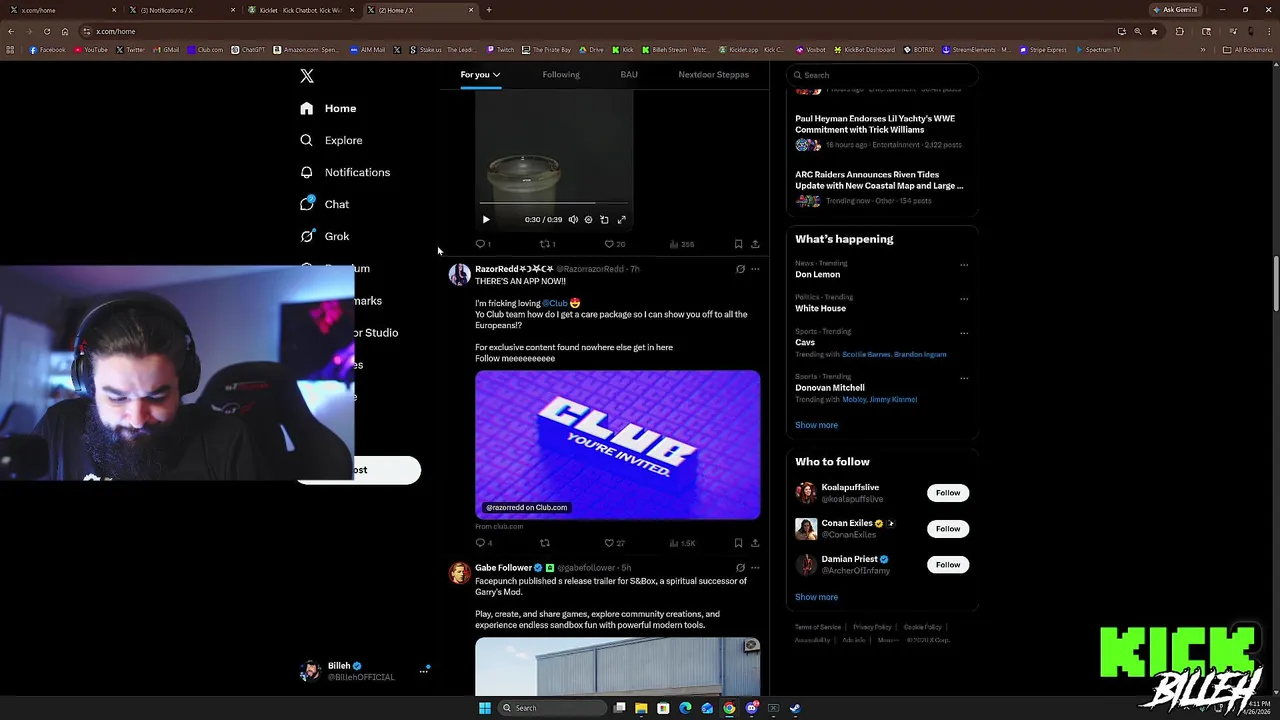This screenshot has width=1280, height=720.
Task: Share the video post
Action: coord(755,244)
